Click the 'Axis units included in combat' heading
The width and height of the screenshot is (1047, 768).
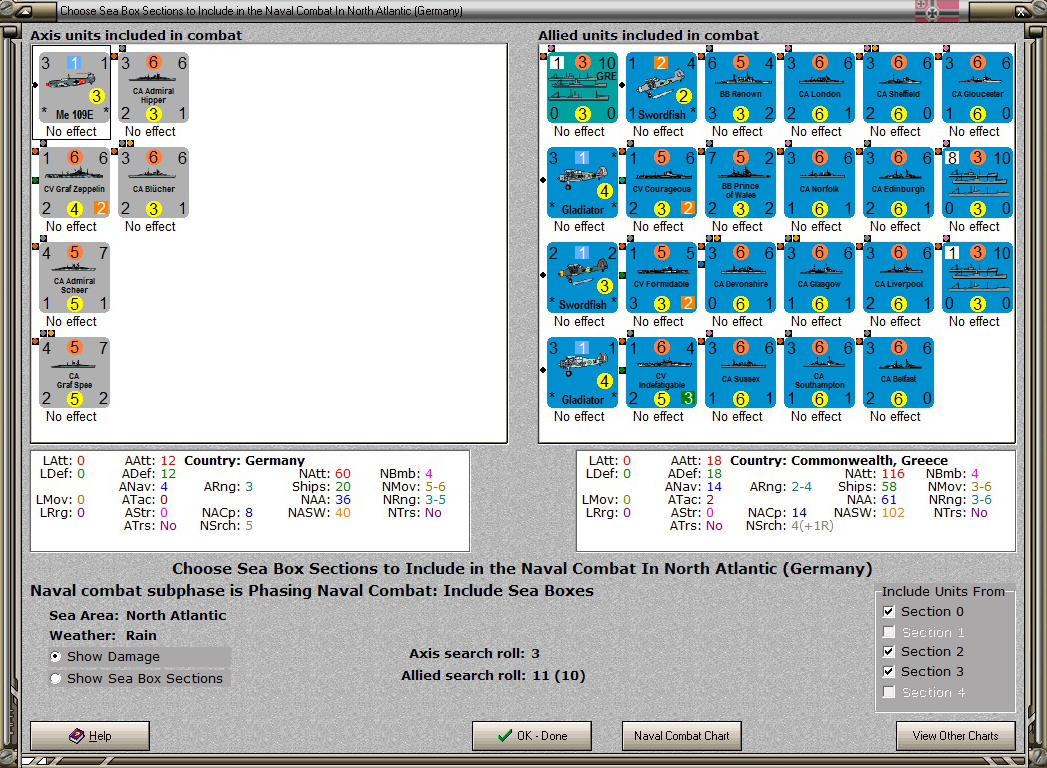pyautogui.click(x=136, y=35)
